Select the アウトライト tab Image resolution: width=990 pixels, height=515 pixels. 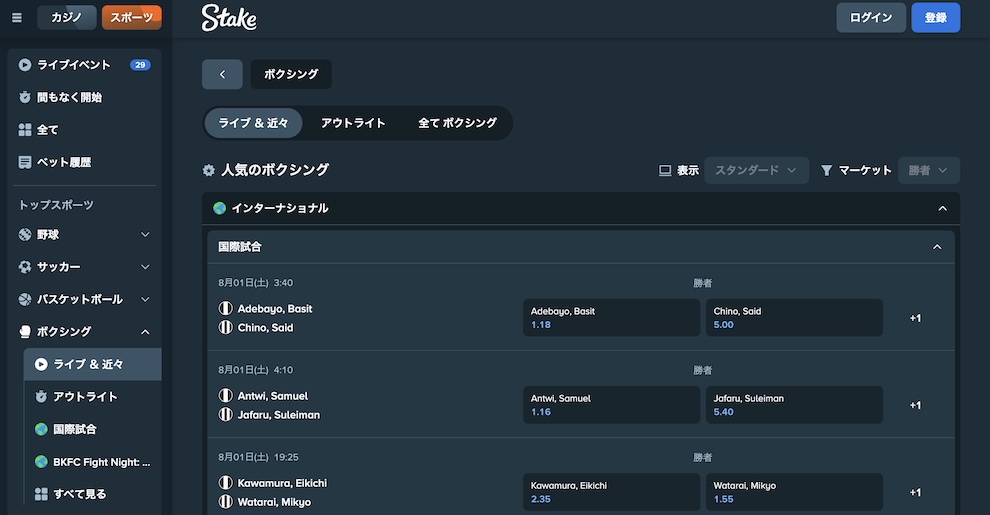click(x=353, y=123)
